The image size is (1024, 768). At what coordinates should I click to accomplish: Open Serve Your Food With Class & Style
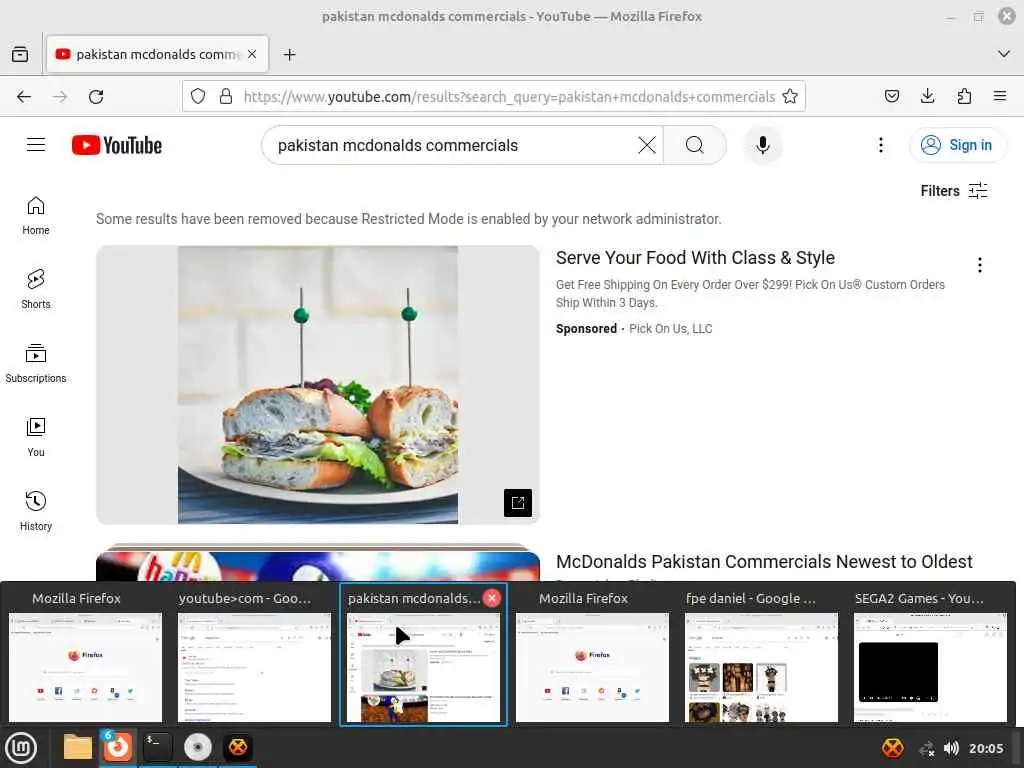click(x=696, y=258)
